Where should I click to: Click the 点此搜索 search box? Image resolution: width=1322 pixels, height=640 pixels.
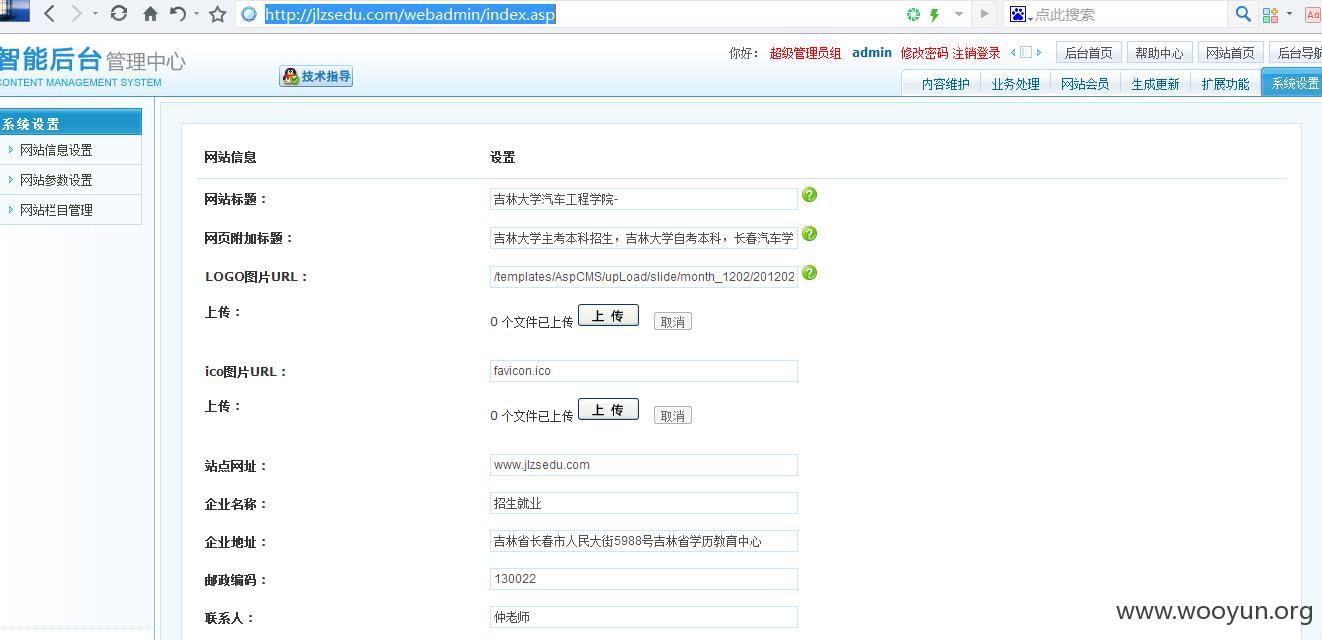coord(1128,14)
